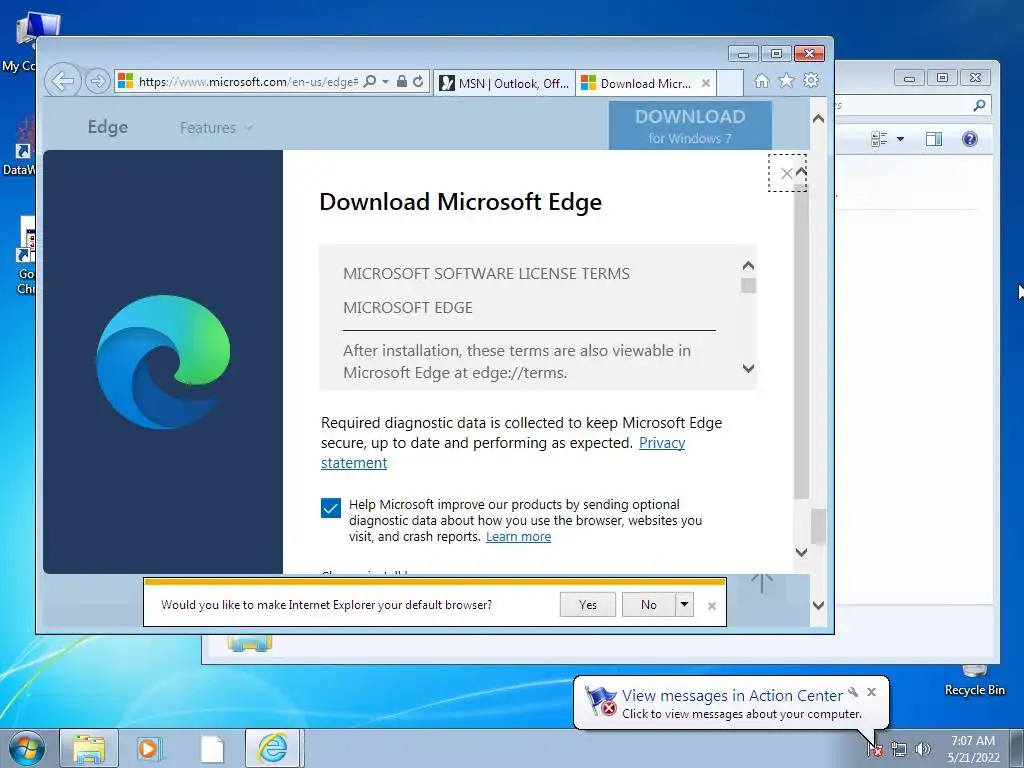Click No on the default browser prompt
This screenshot has width=1024, height=768.
coord(648,605)
